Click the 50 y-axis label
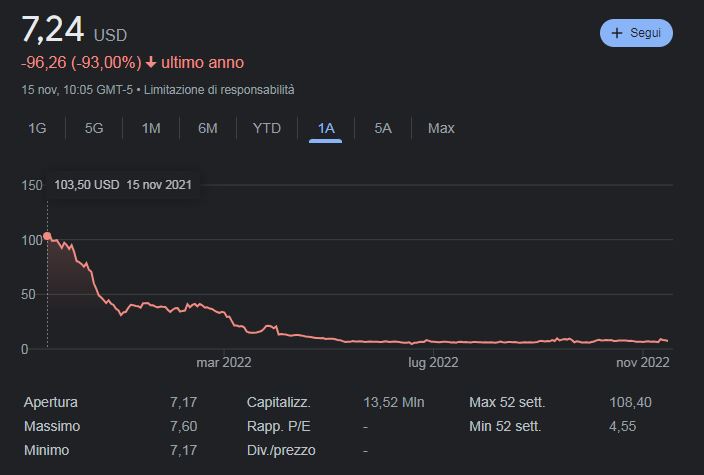704x475 pixels. click(x=28, y=295)
